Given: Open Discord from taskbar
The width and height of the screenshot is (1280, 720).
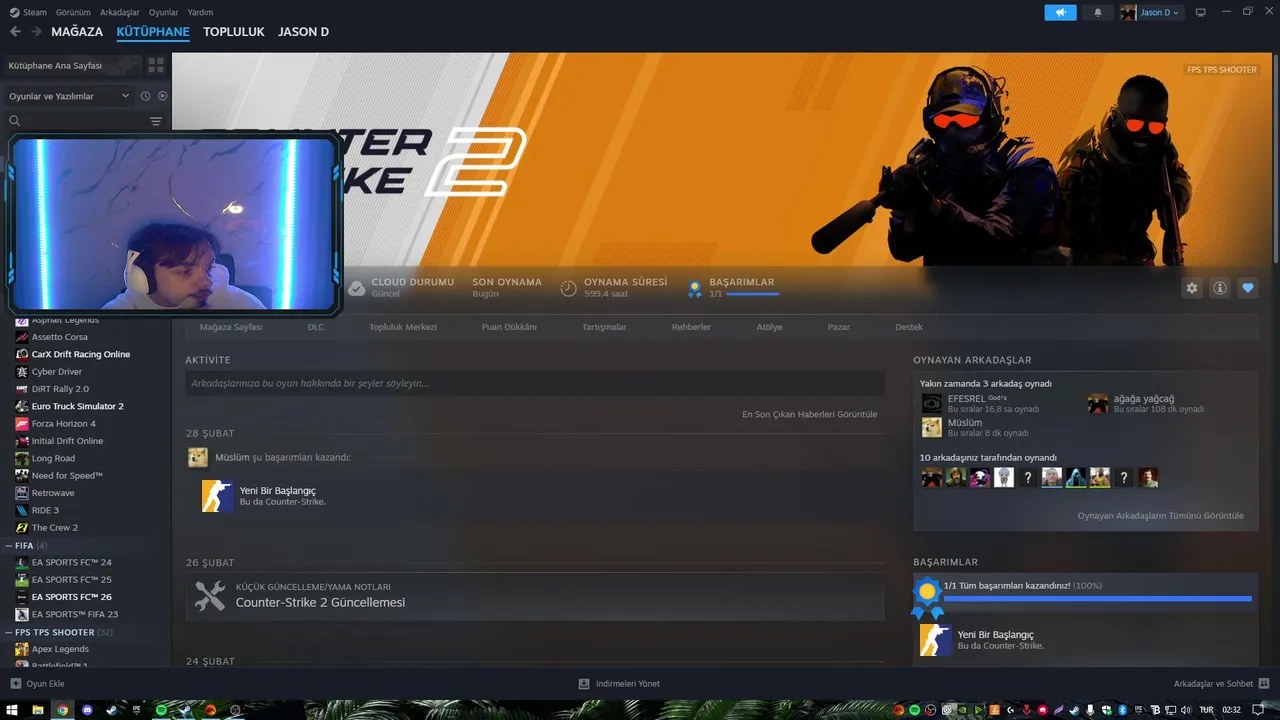Looking at the screenshot, I should [x=87, y=710].
